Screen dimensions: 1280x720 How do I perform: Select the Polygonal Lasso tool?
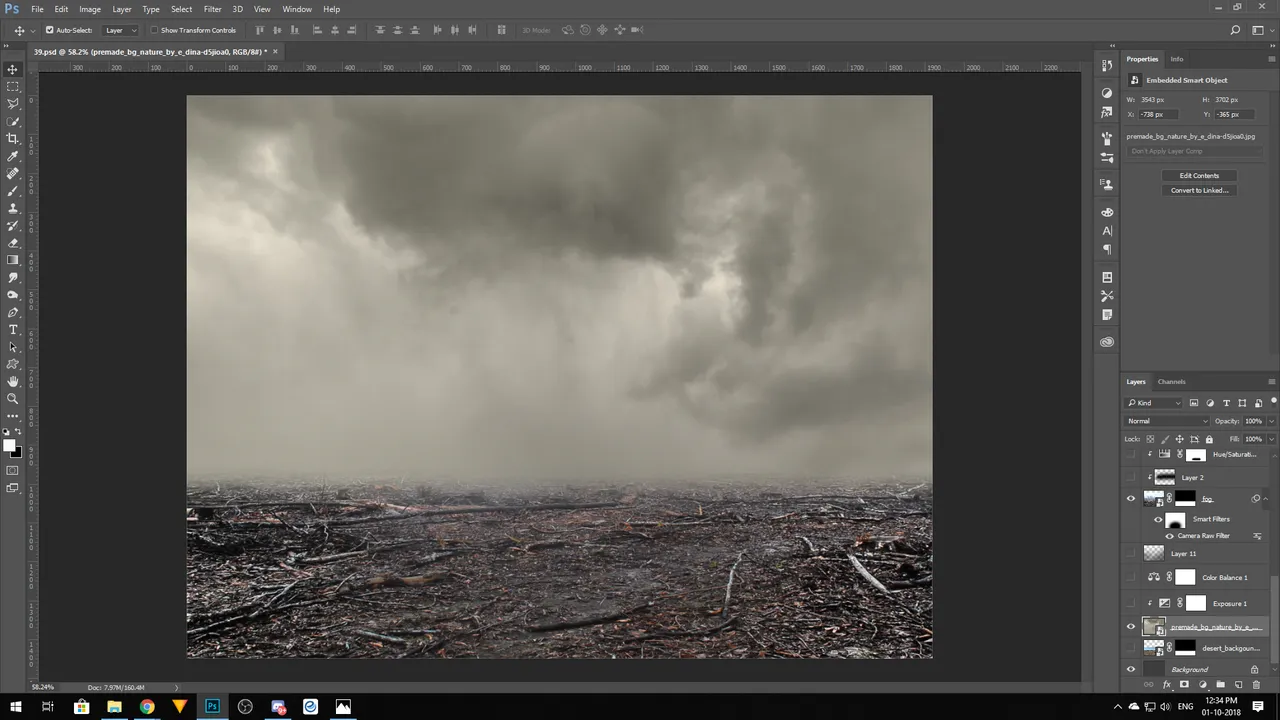tap(13, 103)
